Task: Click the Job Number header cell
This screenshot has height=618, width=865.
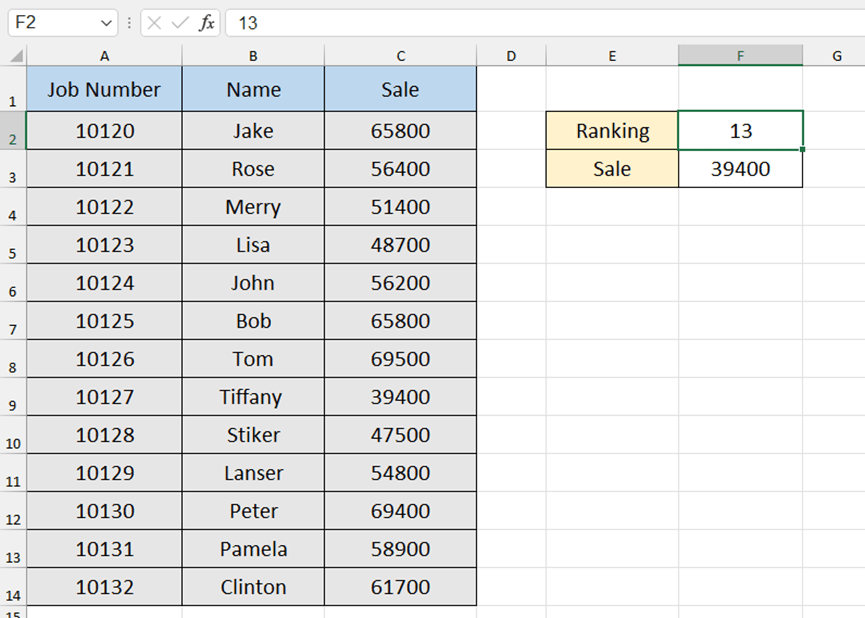Action: [104, 89]
